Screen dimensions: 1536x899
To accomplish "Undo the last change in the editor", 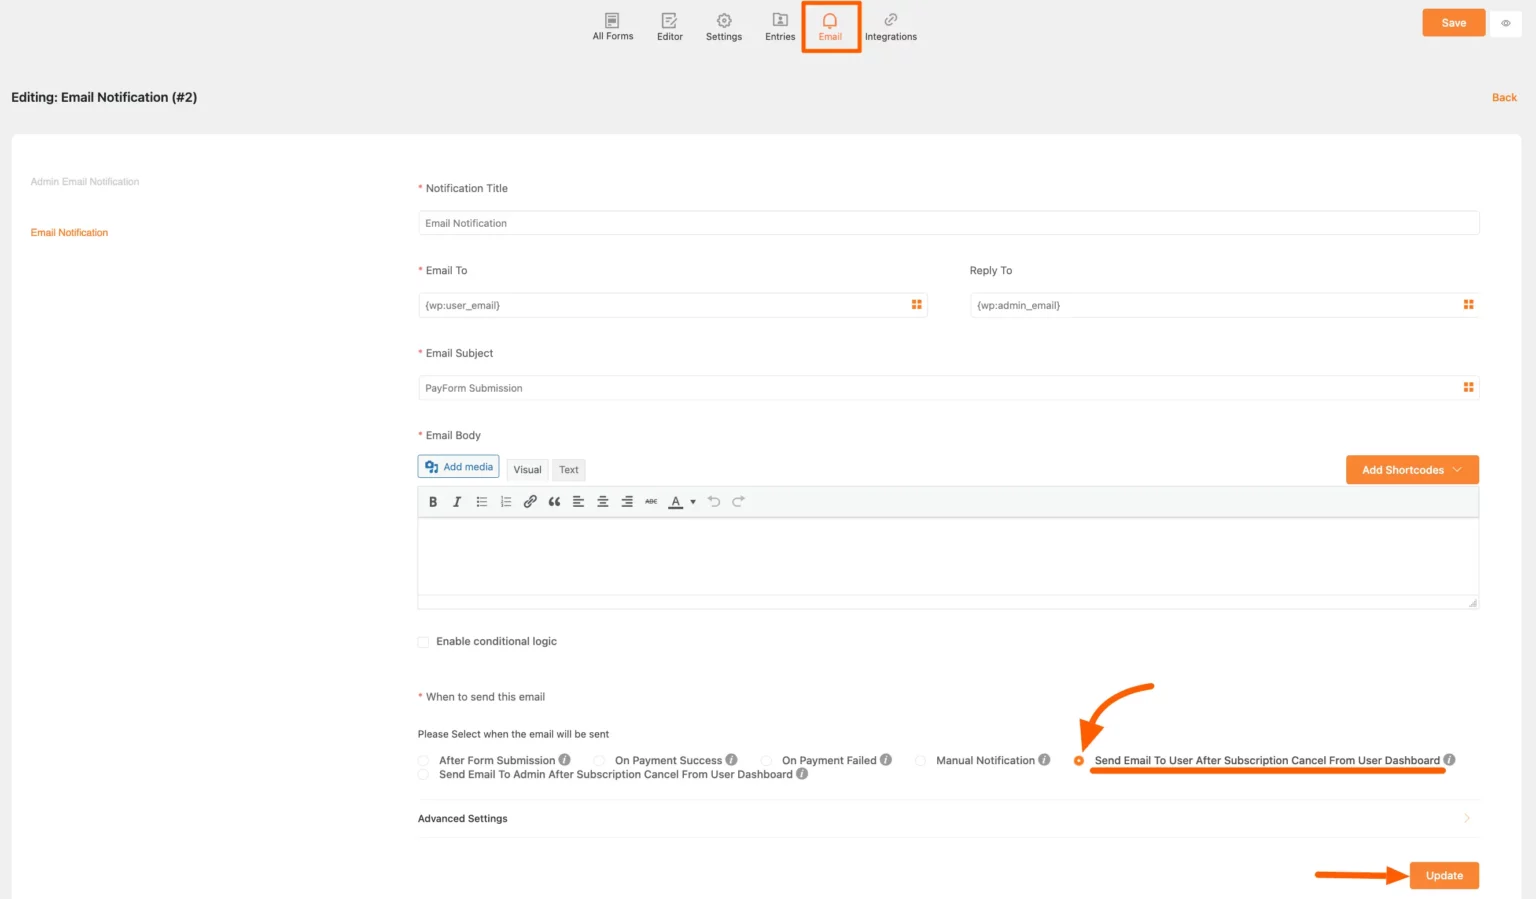I will pos(714,501).
